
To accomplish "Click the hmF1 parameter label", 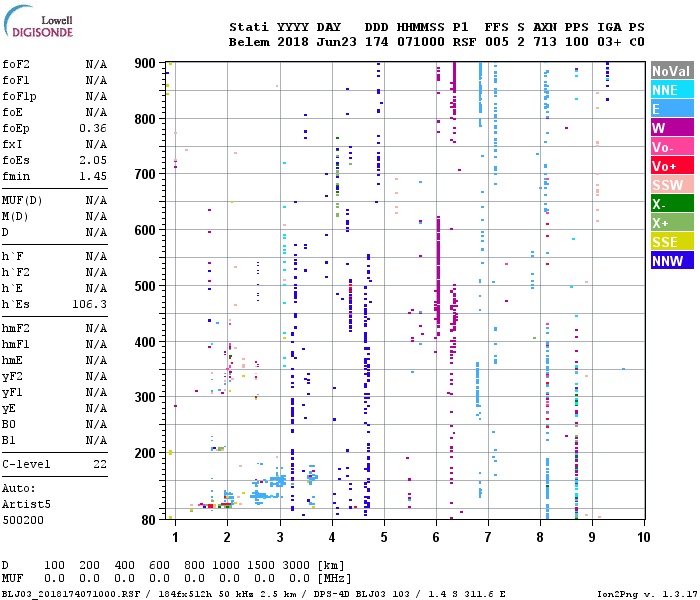I will click(16, 345).
